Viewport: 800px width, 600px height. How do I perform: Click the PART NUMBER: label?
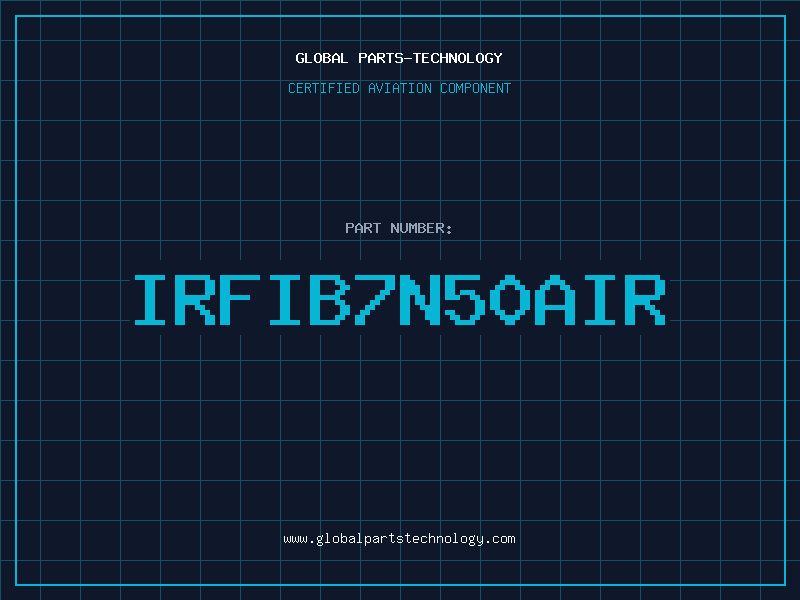(399, 228)
